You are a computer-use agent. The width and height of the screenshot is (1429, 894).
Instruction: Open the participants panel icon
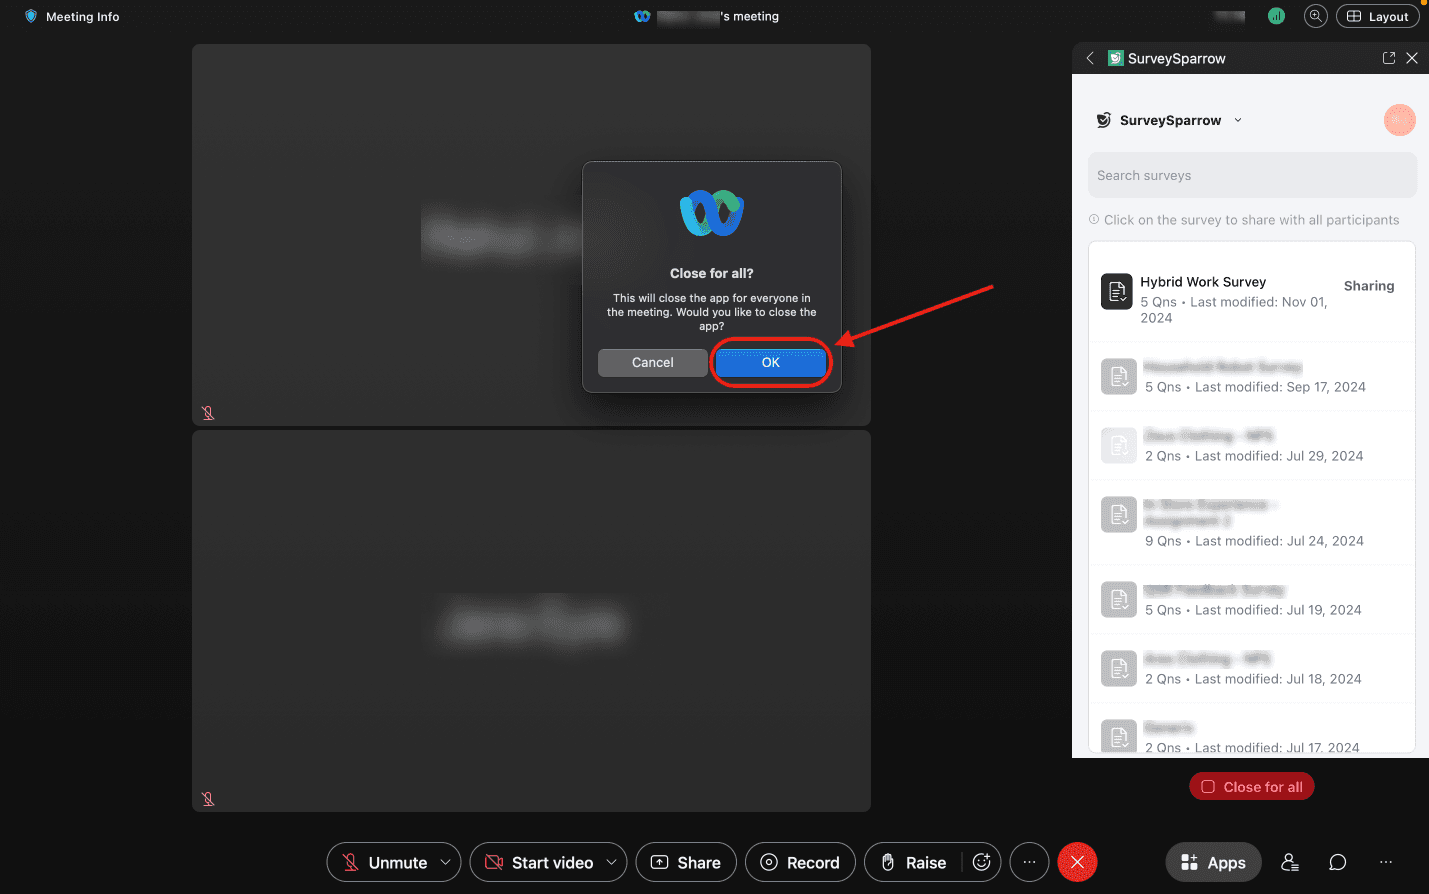click(1290, 862)
